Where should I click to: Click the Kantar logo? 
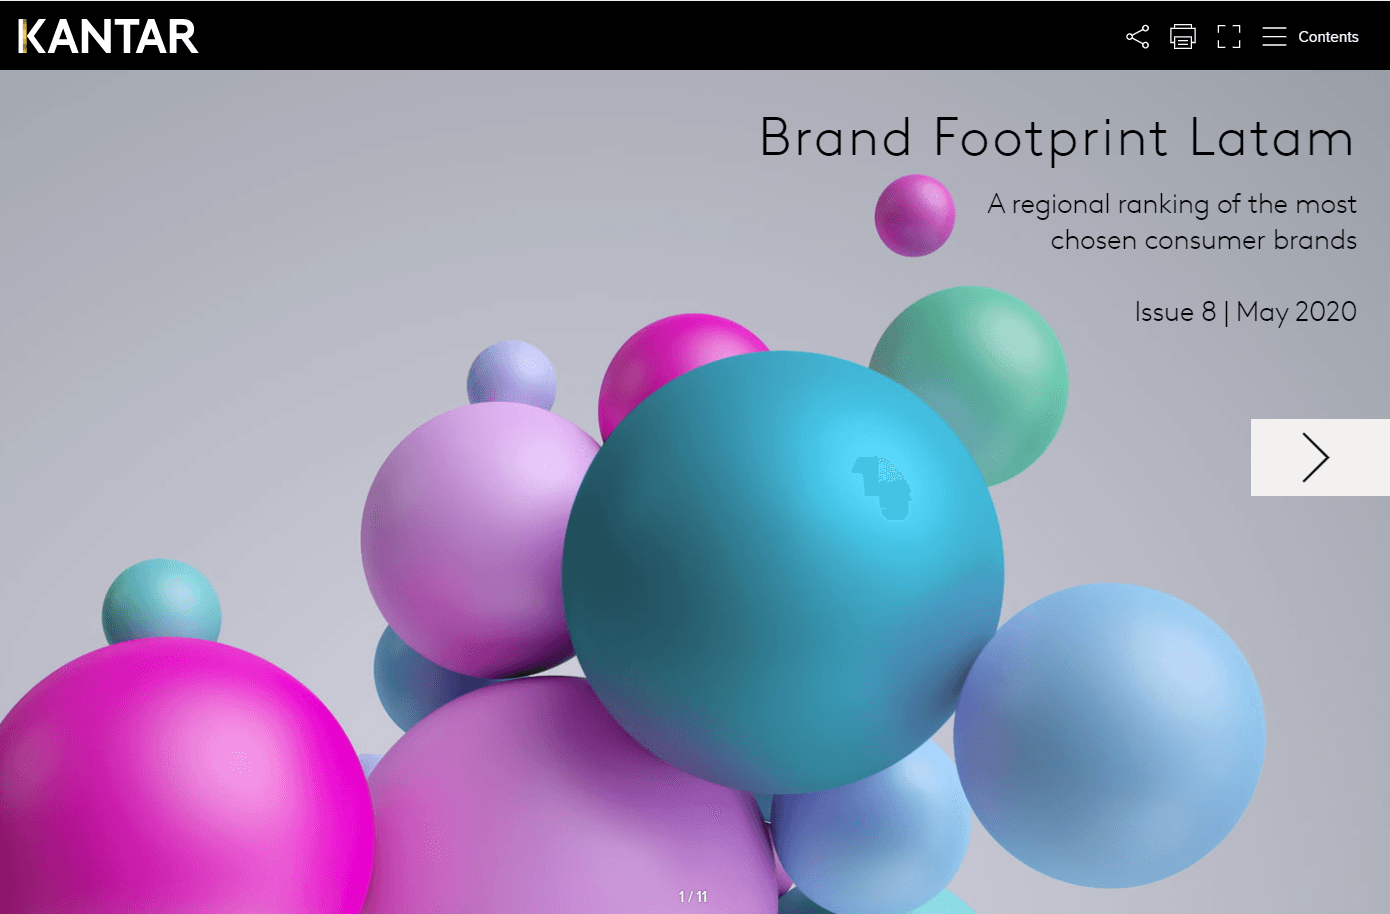tap(108, 36)
